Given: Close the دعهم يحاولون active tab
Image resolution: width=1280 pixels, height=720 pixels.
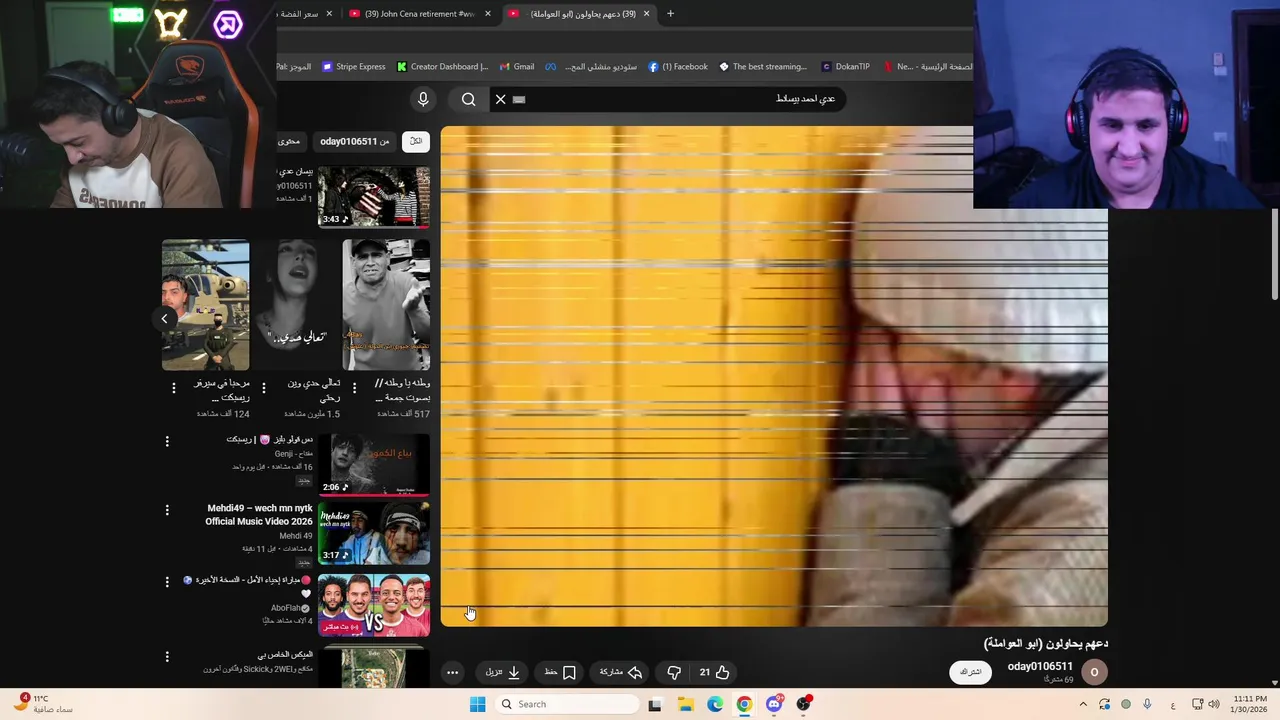Looking at the screenshot, I should [x=646, y=13].
